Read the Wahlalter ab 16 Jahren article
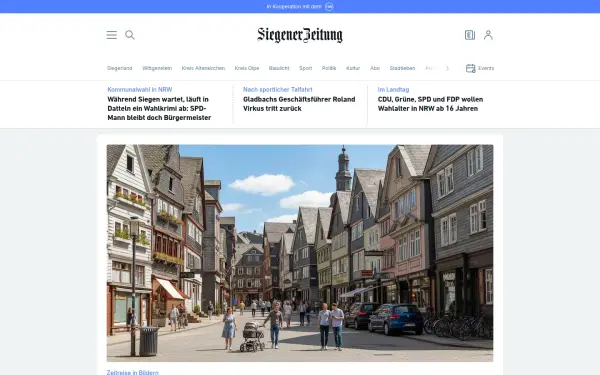The image size is (600, 375). click(430, 104)
